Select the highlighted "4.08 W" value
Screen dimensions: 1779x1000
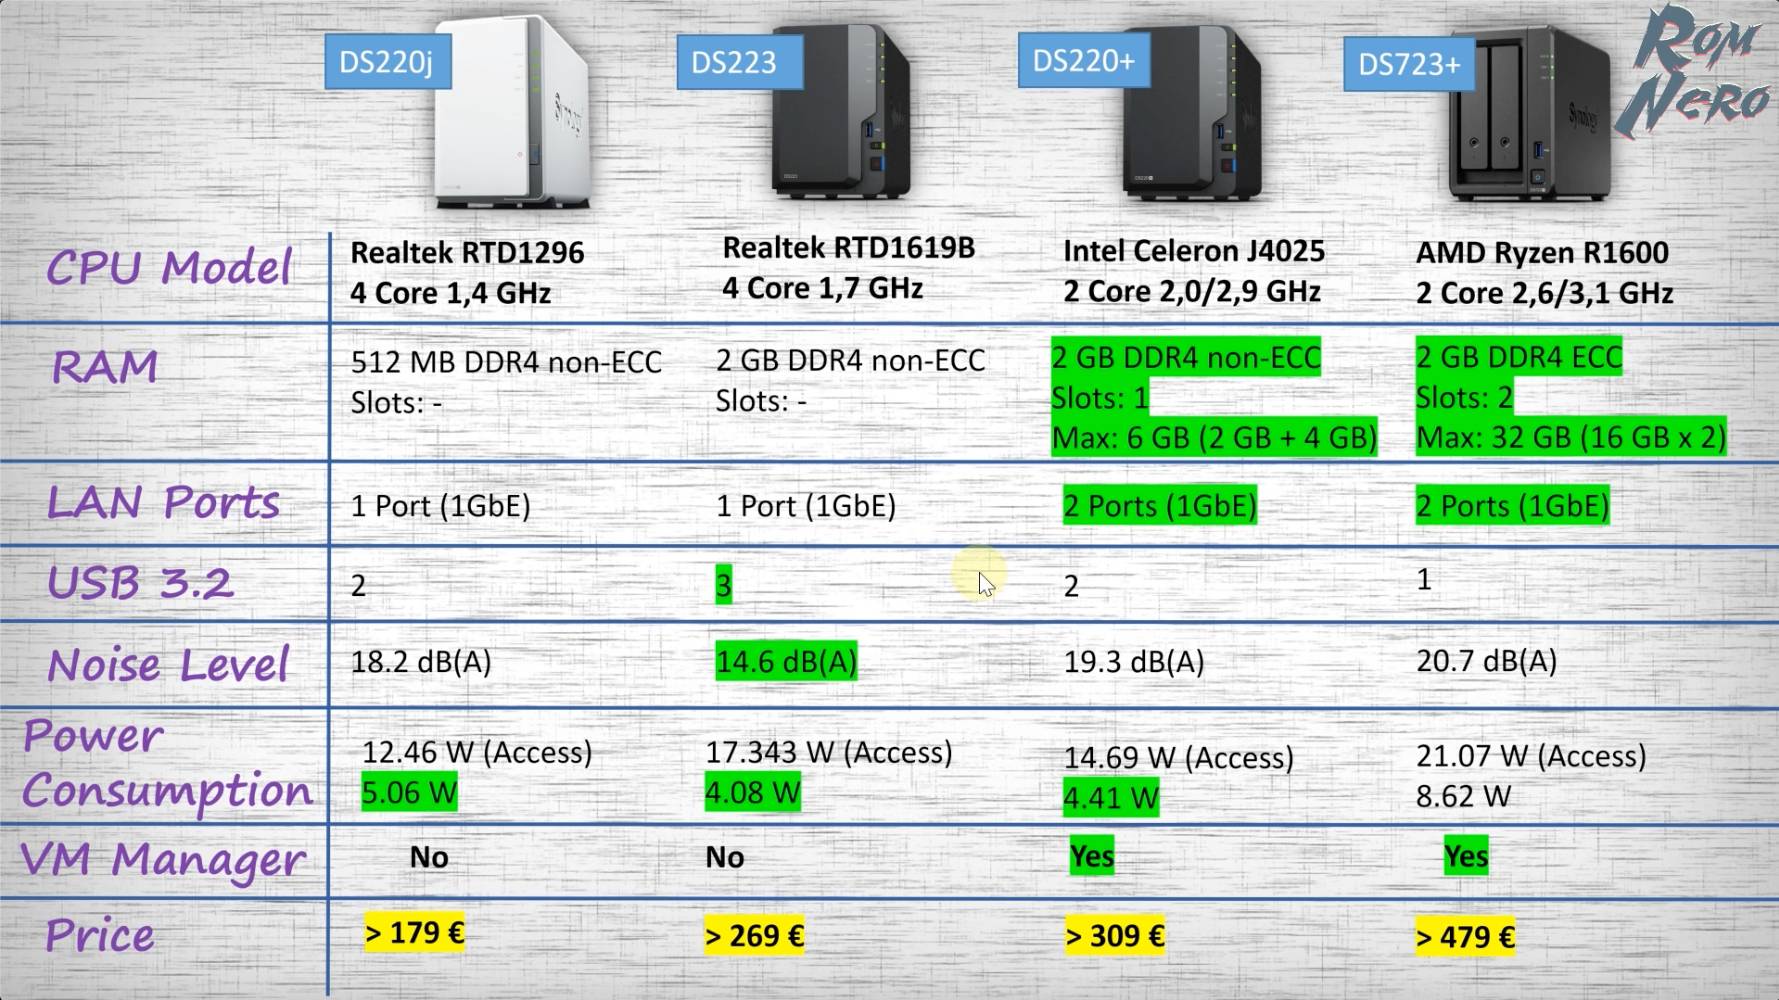753,792
